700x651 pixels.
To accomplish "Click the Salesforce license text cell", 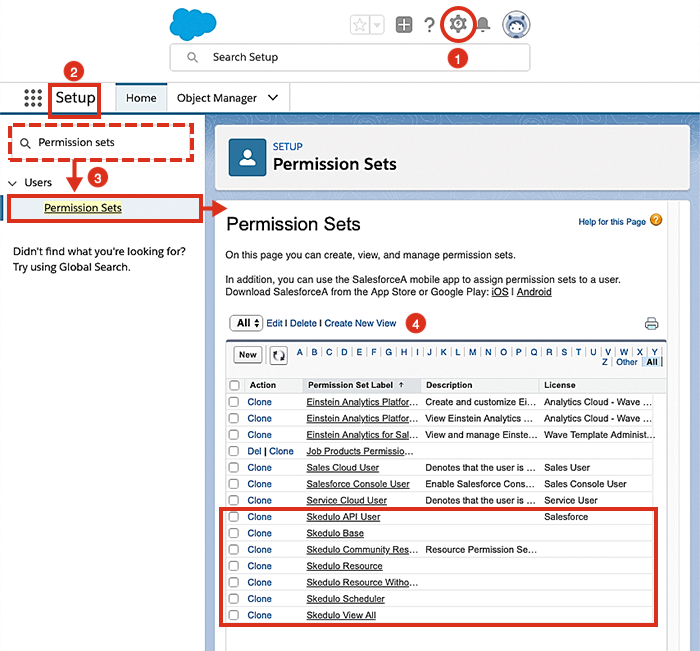I will click(x=566, y=517).
